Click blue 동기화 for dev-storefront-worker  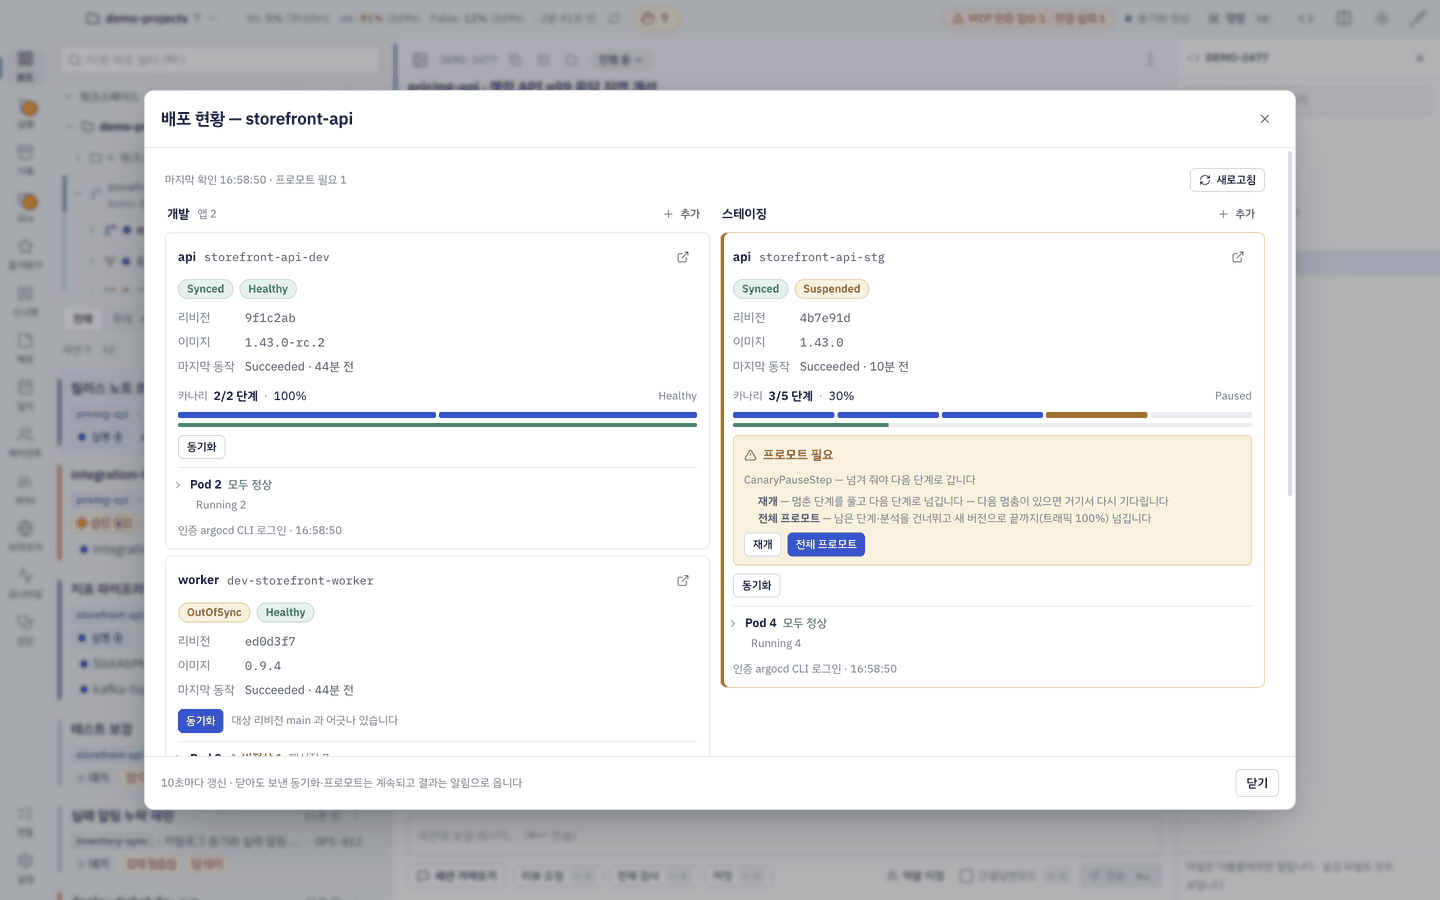[x=201, y=720]
